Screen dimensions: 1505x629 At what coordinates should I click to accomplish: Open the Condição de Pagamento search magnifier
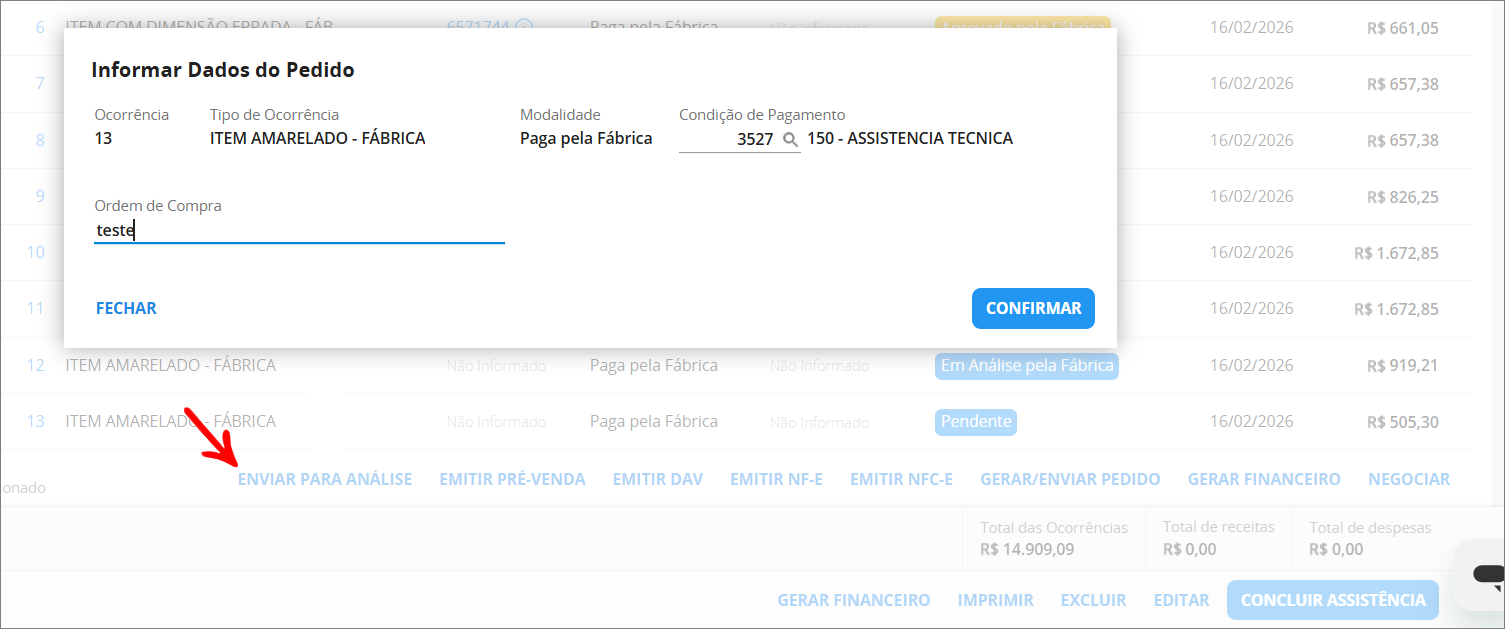790,139
